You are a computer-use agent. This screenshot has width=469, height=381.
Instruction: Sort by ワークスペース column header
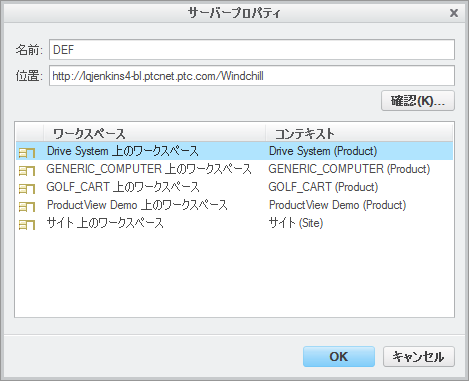click(x=154, y=133)
